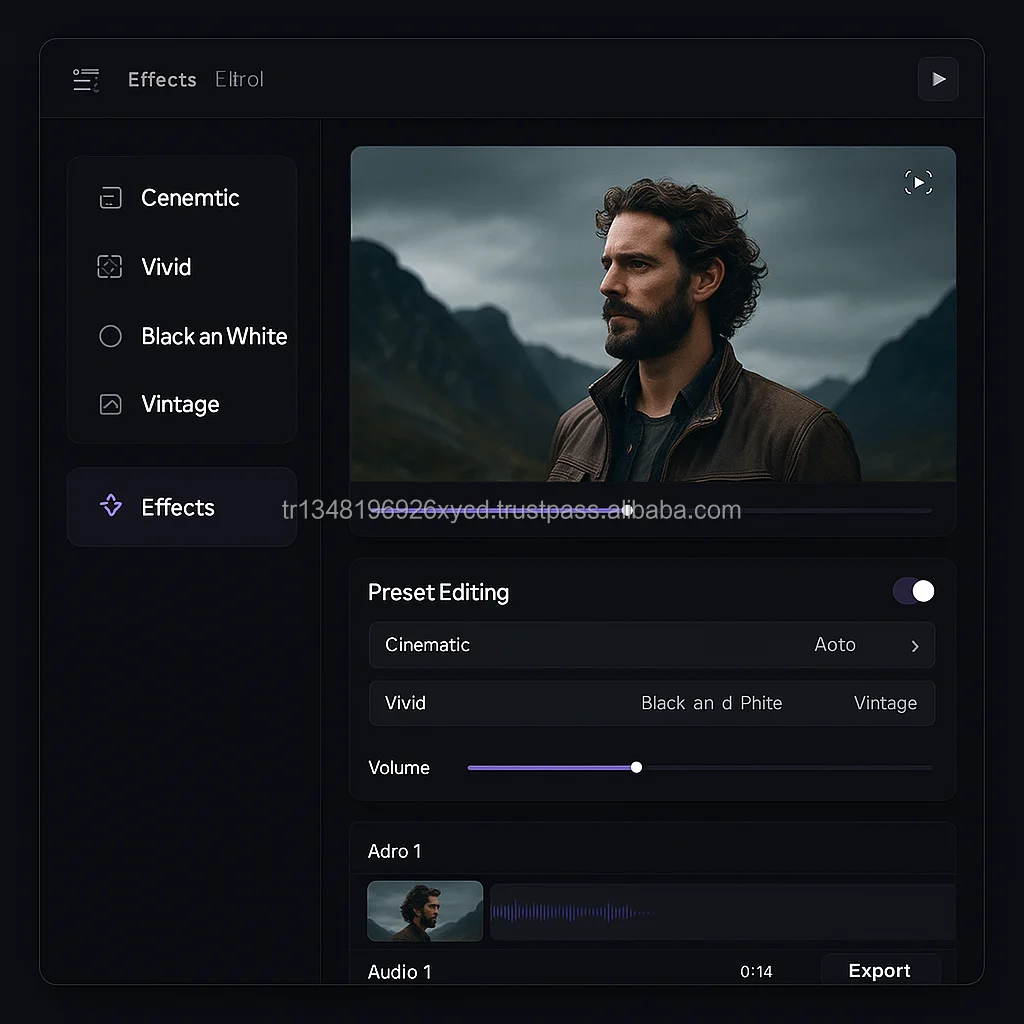This screenshot has width=1024, height=1024.
Task: Click the Vivid preset icon in sidebar
Action: [110, 266]
